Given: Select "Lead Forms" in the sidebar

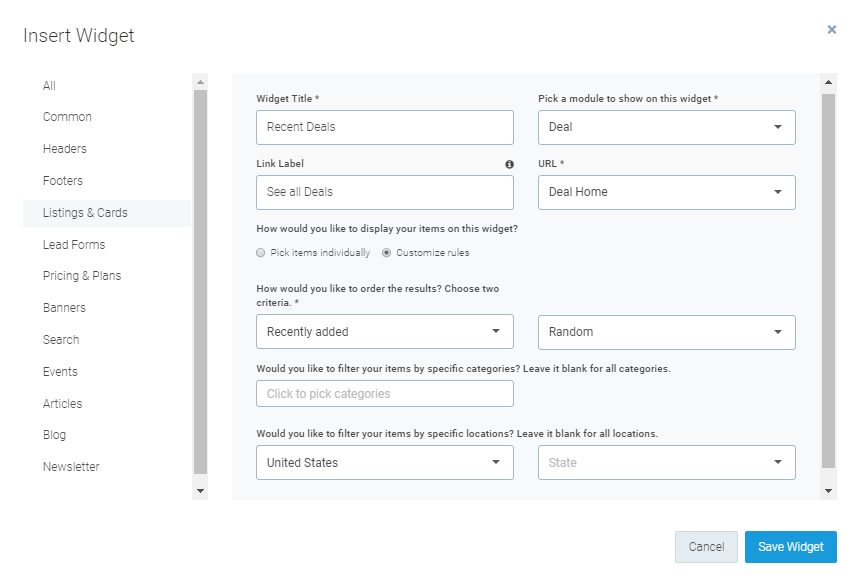Looking at the screenshot, I should point(73,244).
